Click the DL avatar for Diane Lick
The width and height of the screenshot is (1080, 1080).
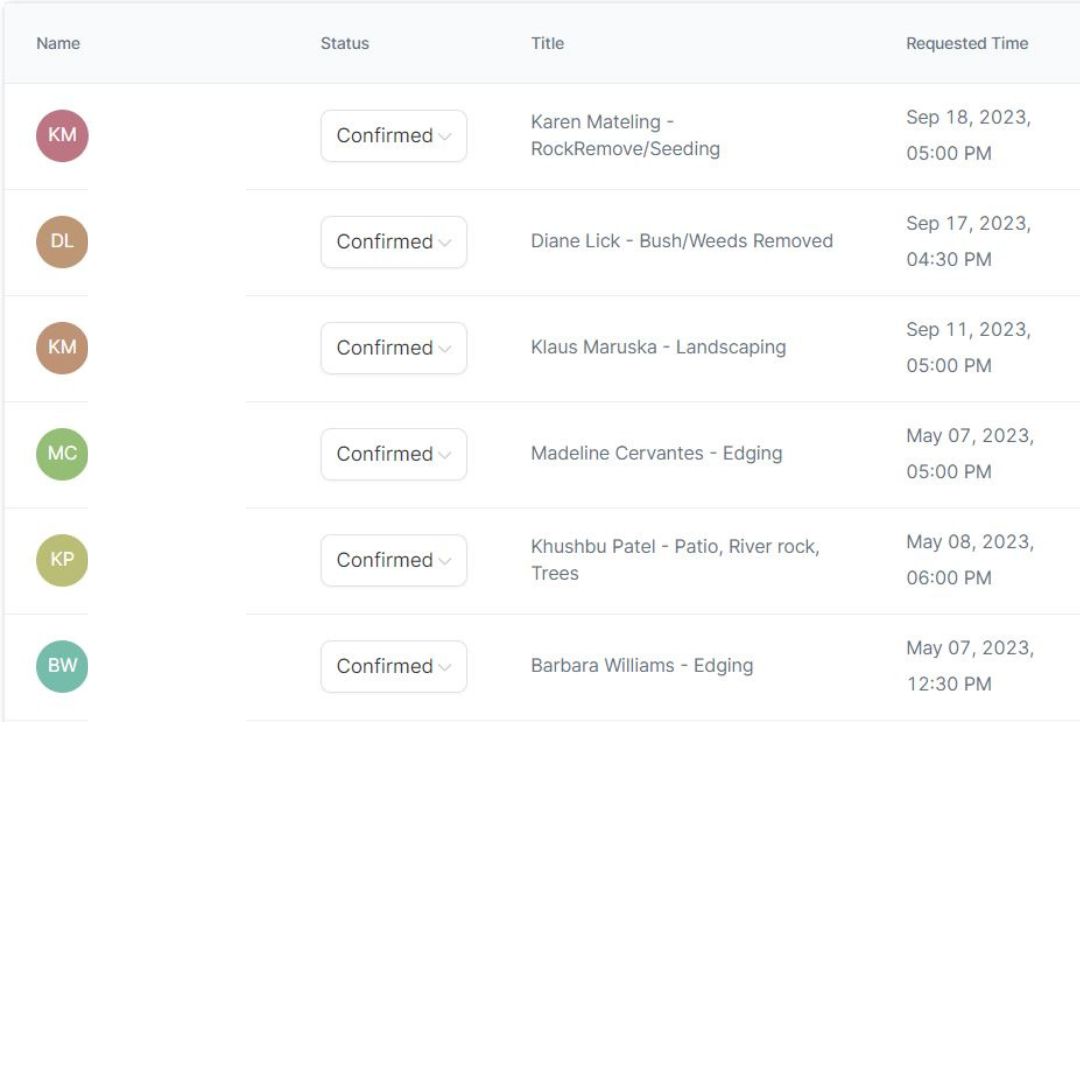click(x=62, y=242)
